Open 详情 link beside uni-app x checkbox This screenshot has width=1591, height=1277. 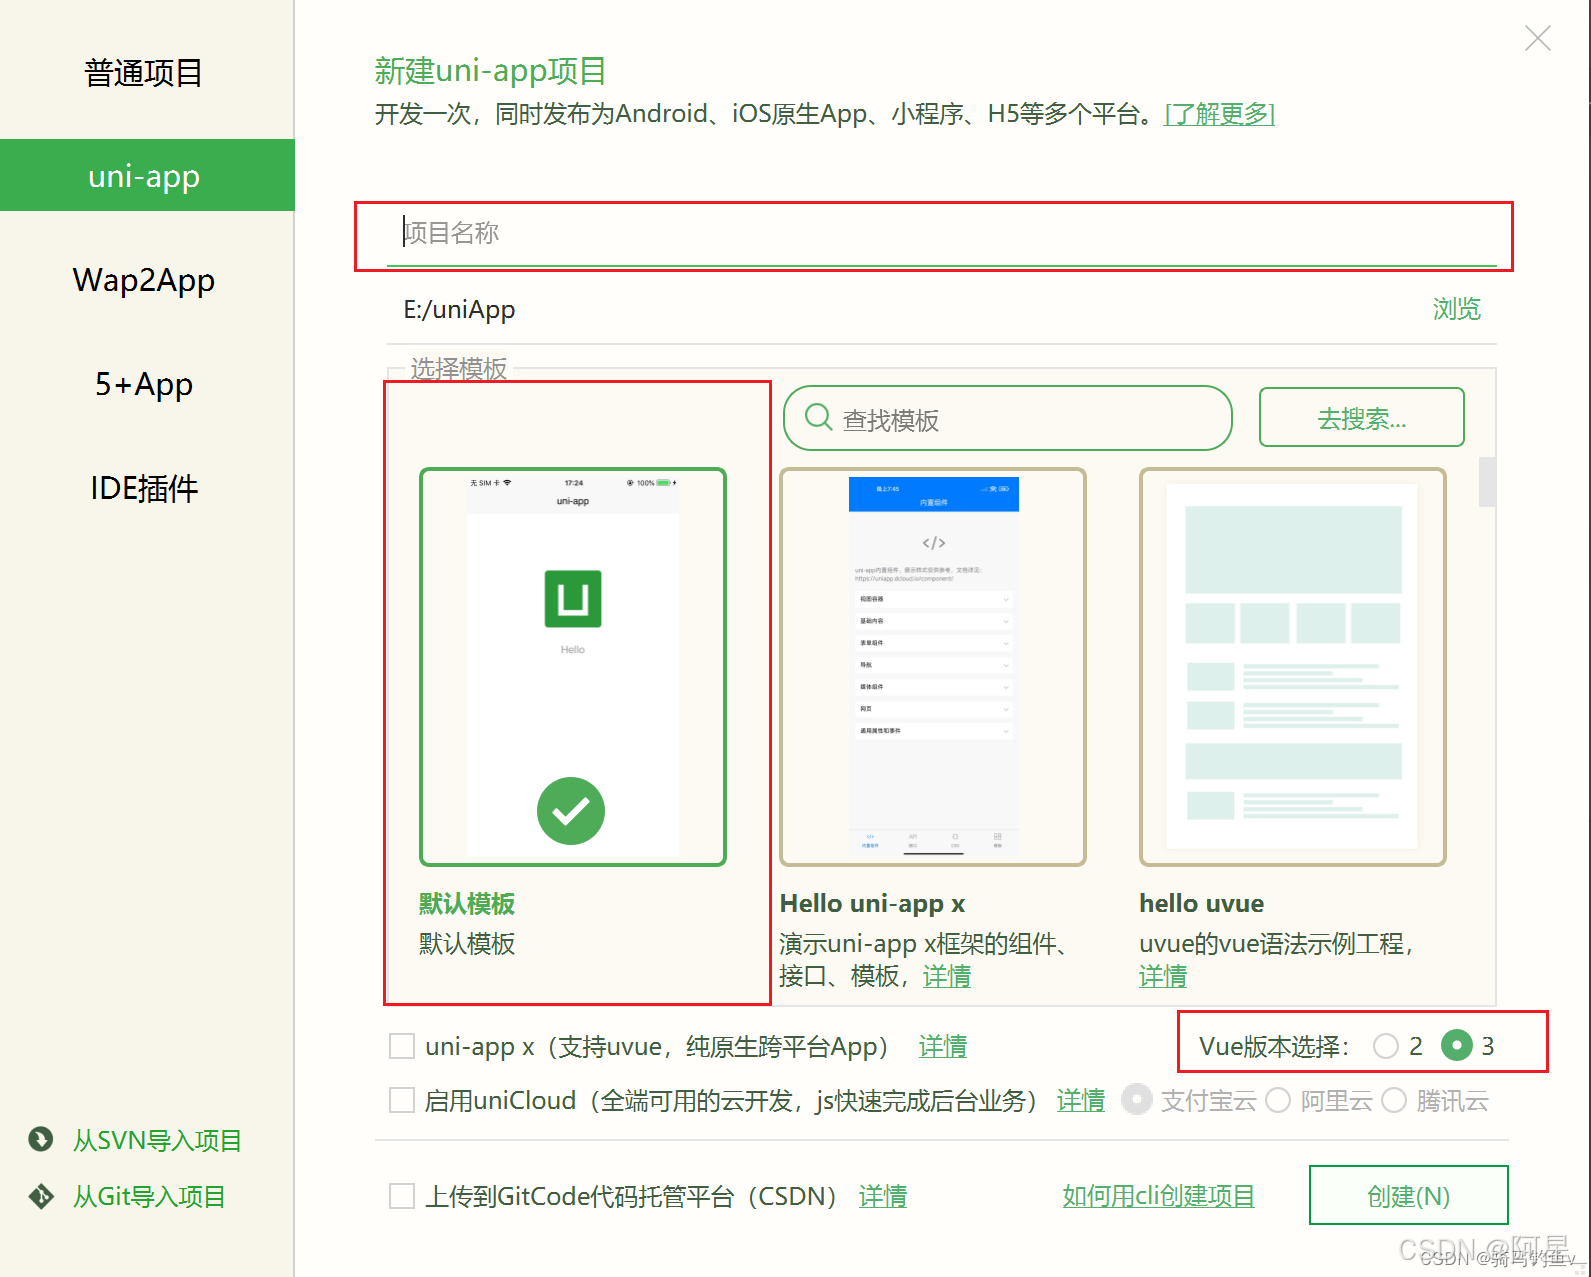[943, 1046]
